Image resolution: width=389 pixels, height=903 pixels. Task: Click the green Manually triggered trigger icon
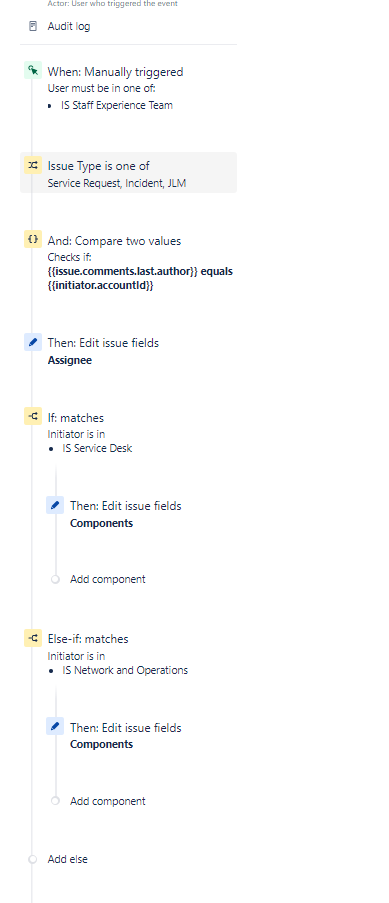33,71
